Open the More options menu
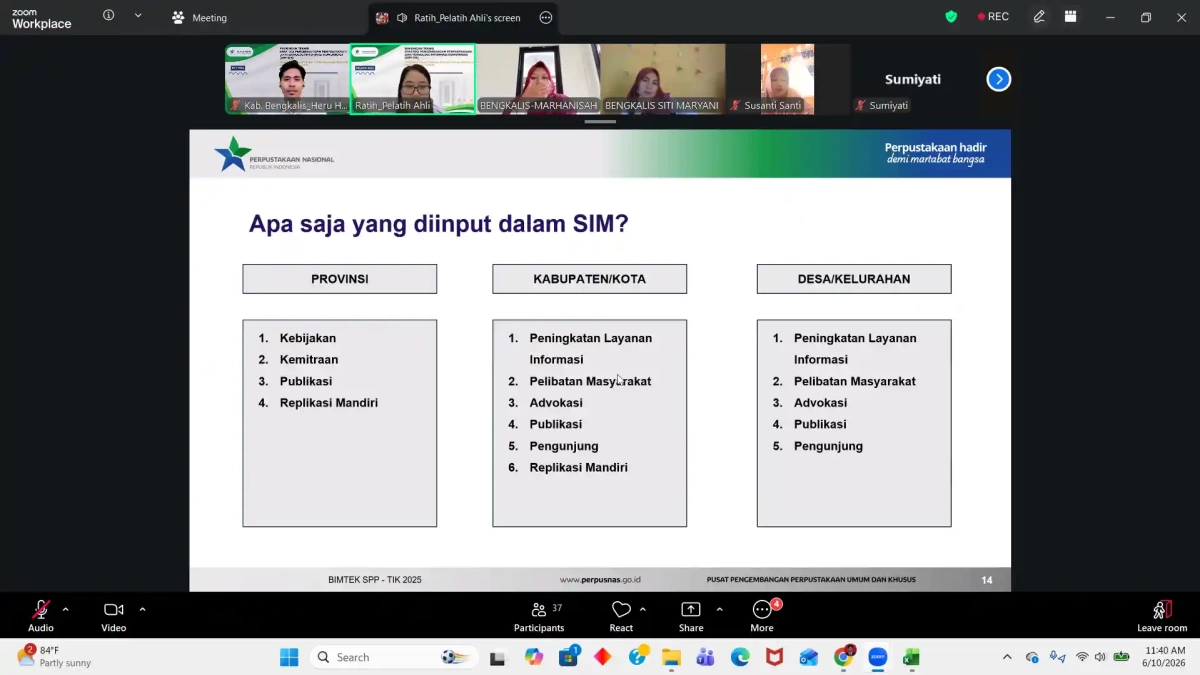 pos(762,616)
